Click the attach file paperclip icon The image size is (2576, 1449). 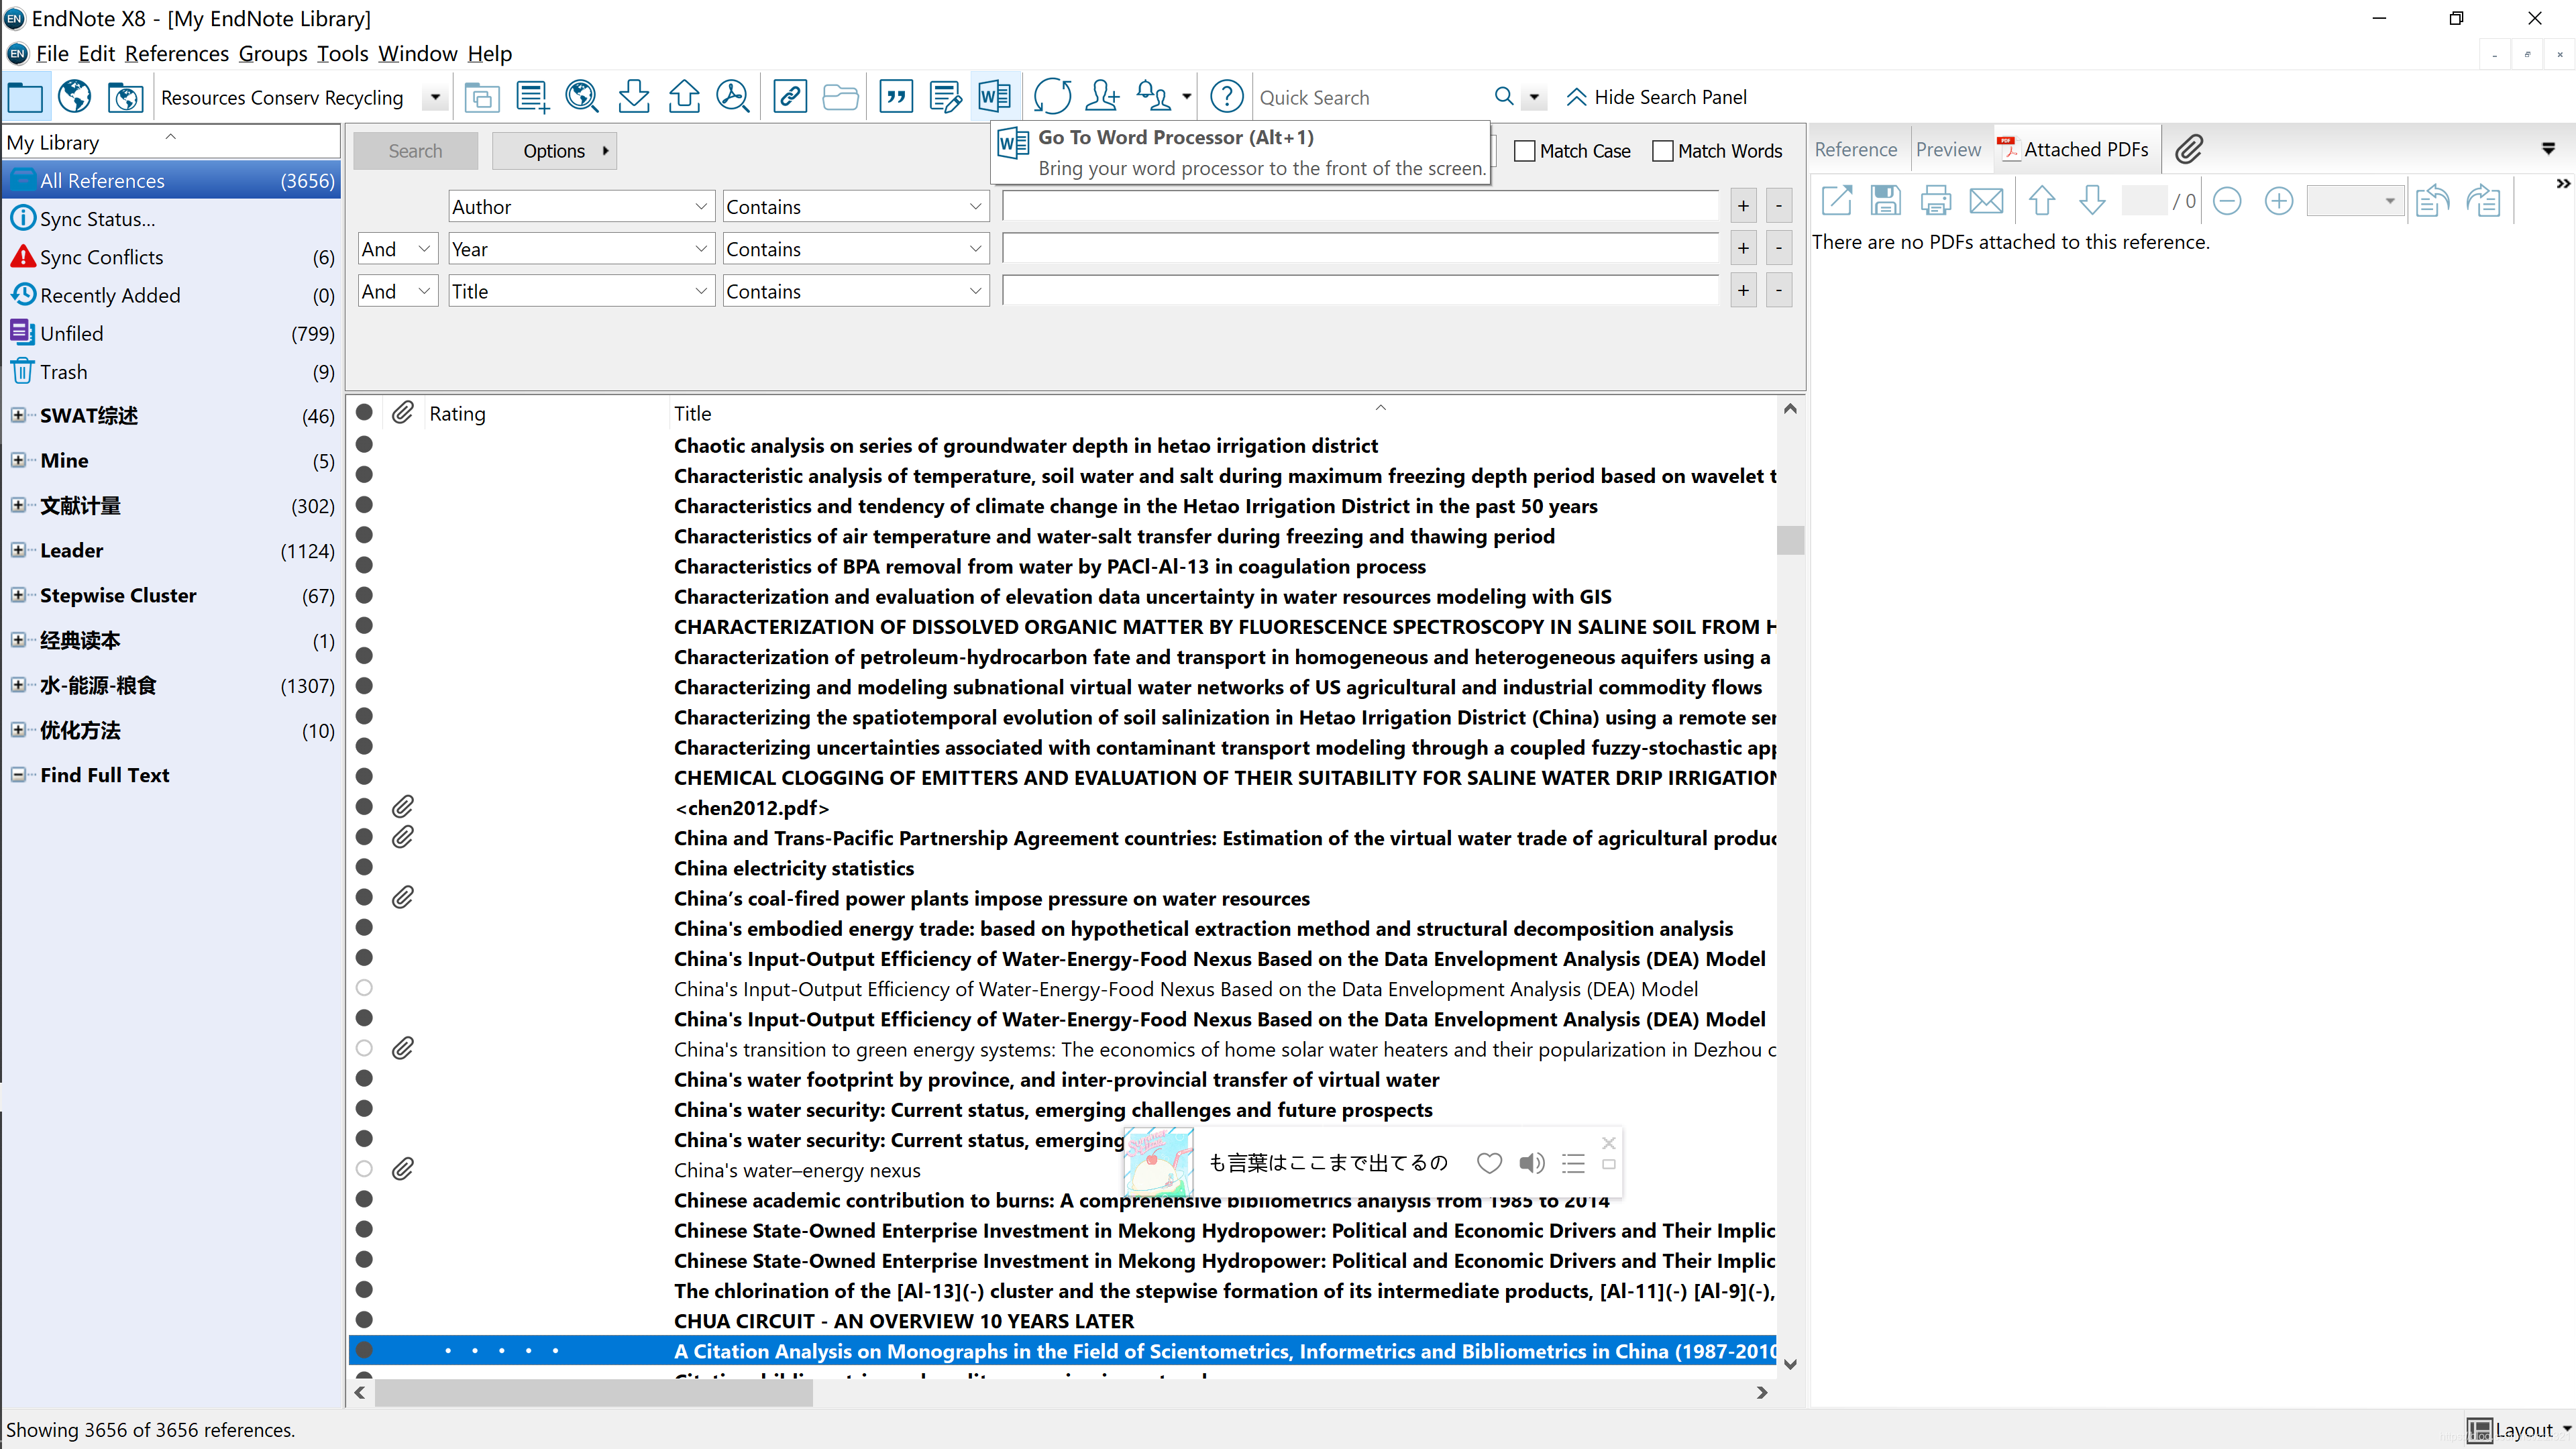point(2188,149)
